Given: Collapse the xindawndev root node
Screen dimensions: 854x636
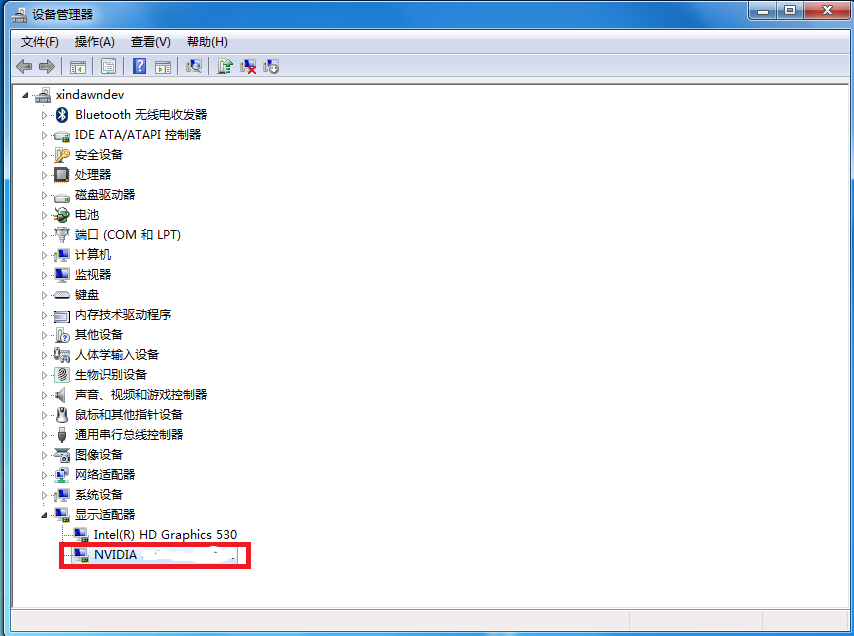Looking at the screenshot, I should (x=25, y=95).
